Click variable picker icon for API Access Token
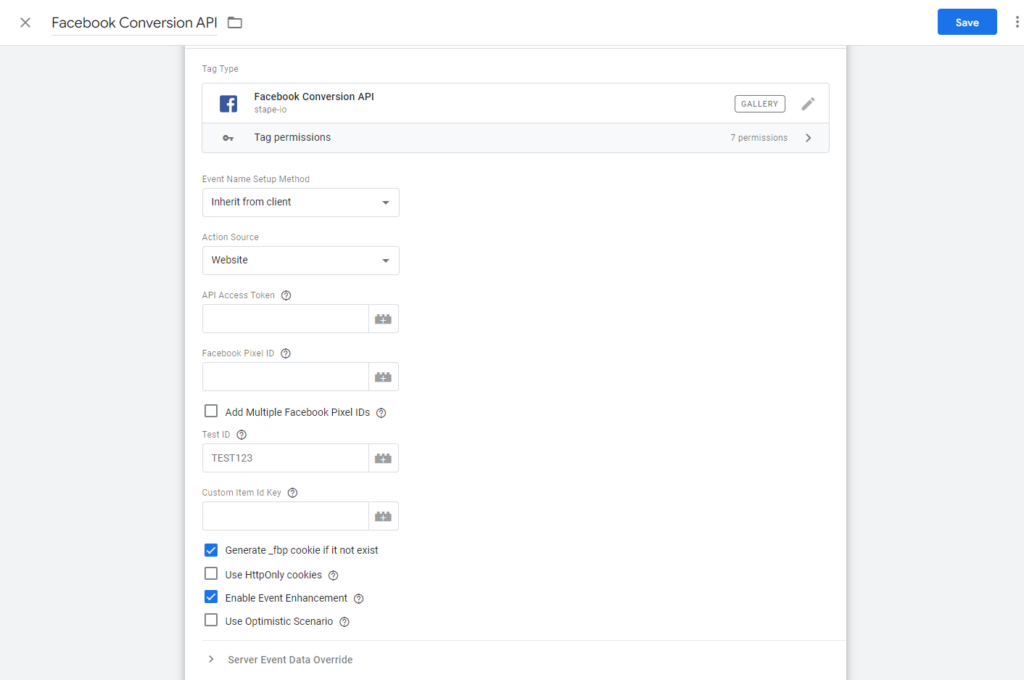 click(383, 319)
